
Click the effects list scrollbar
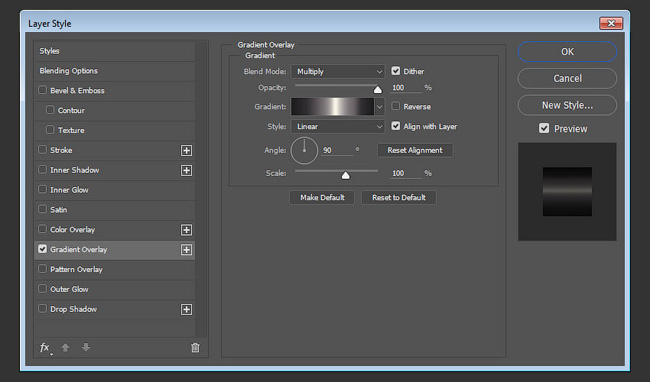tap(201, 189)
